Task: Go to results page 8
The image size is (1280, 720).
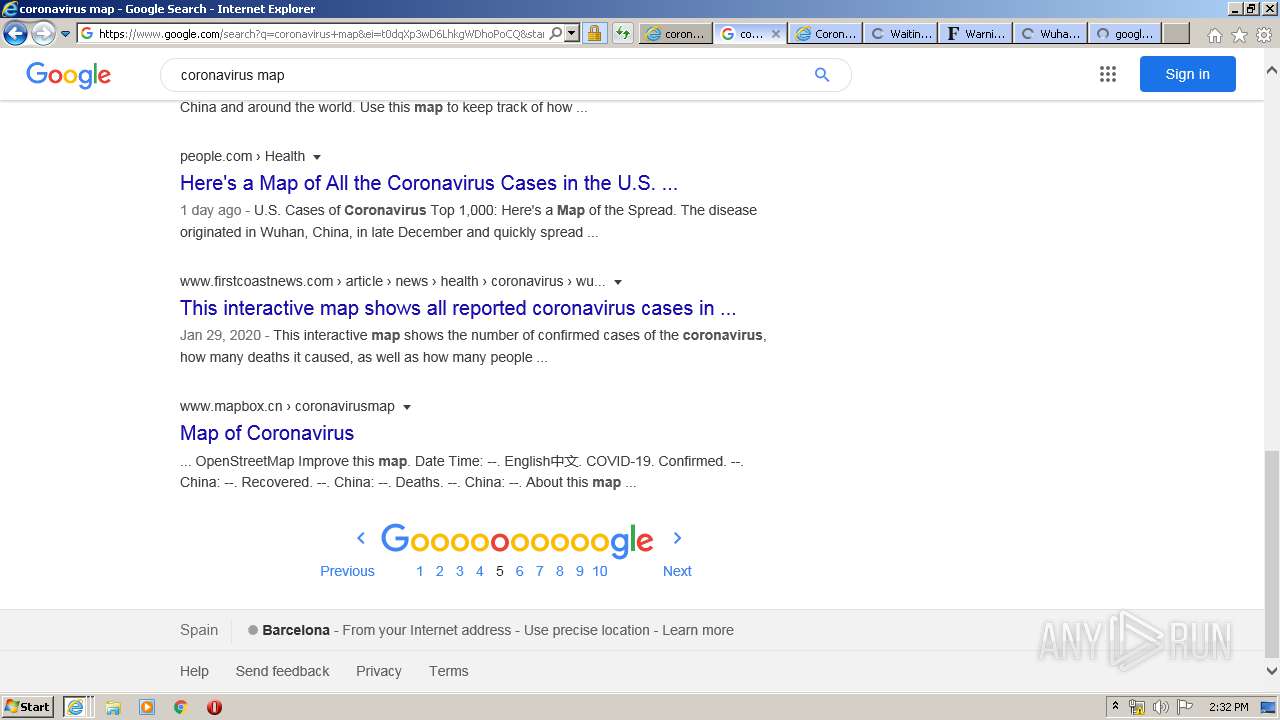Action: (x=559, y=571)
